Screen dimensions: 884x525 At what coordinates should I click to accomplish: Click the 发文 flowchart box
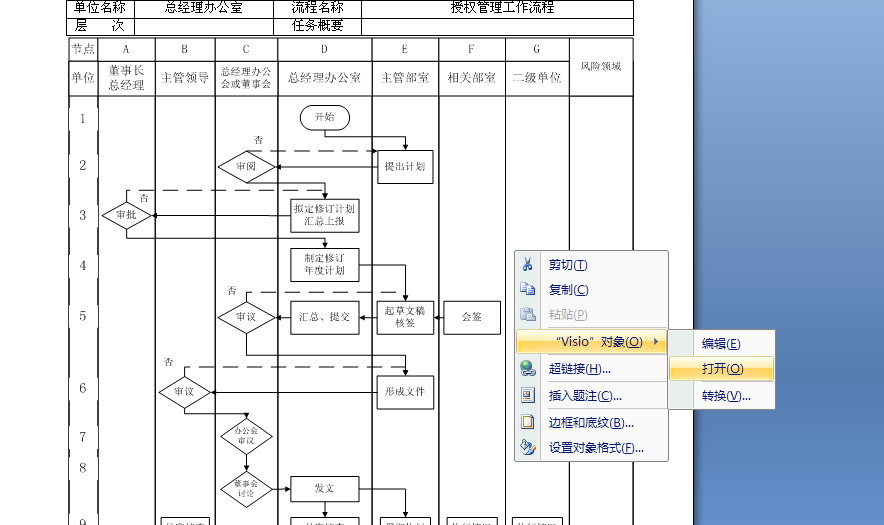click(x=325, y=489)
